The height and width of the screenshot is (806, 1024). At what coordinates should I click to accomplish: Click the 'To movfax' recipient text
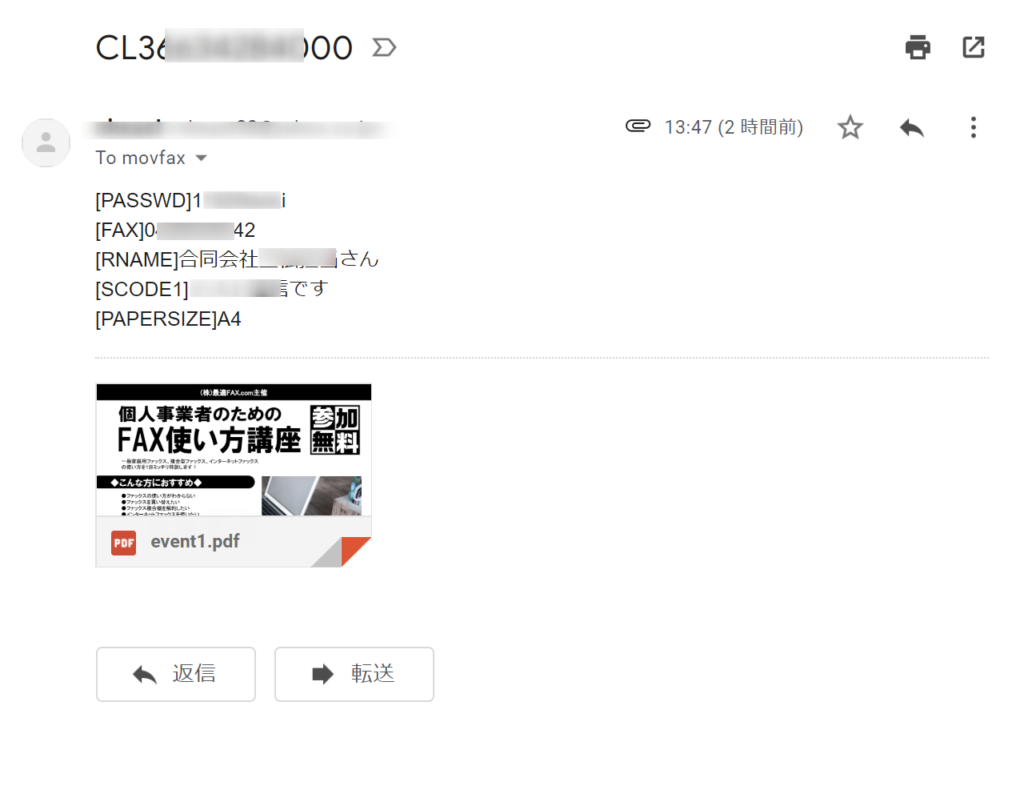click(140, 158)
